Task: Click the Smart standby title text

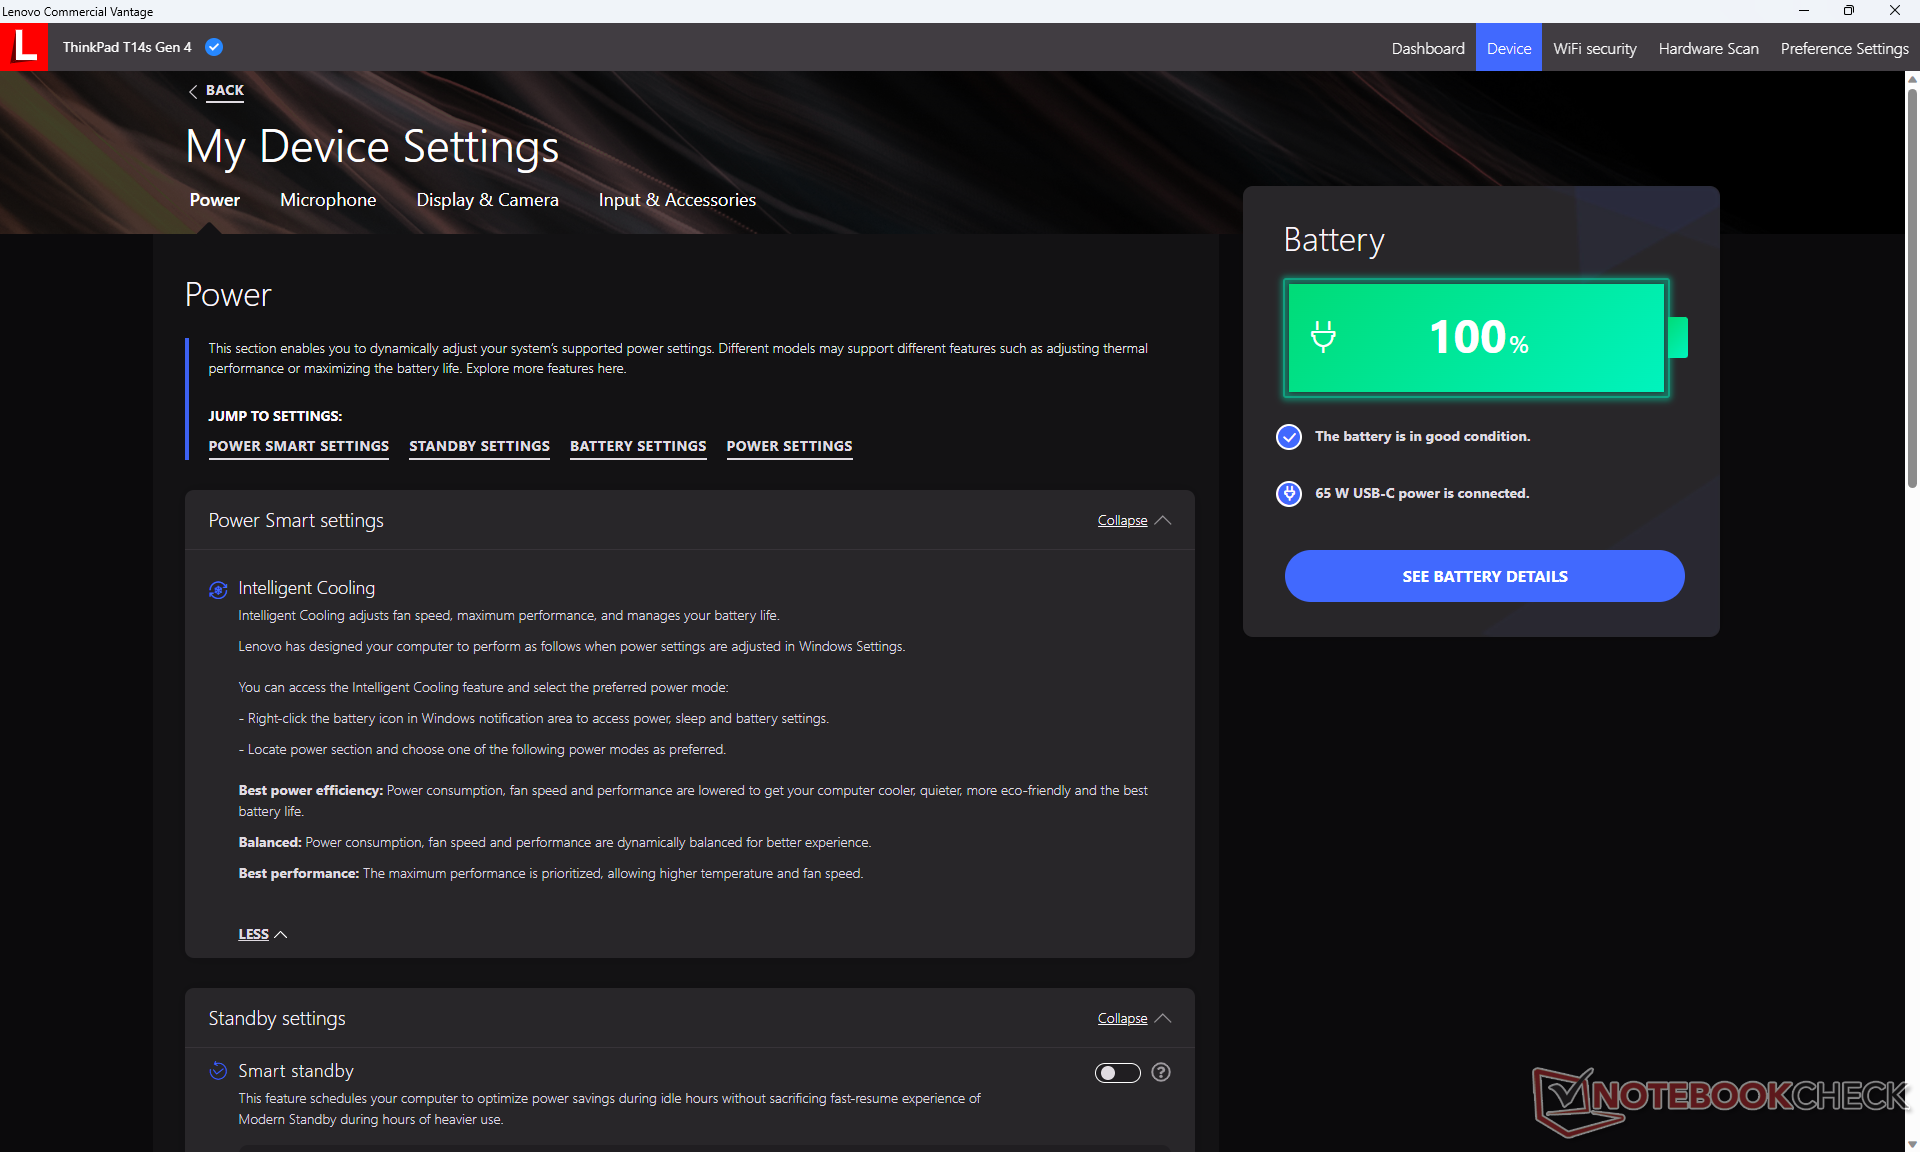Action: click(x=296, y=1071)
